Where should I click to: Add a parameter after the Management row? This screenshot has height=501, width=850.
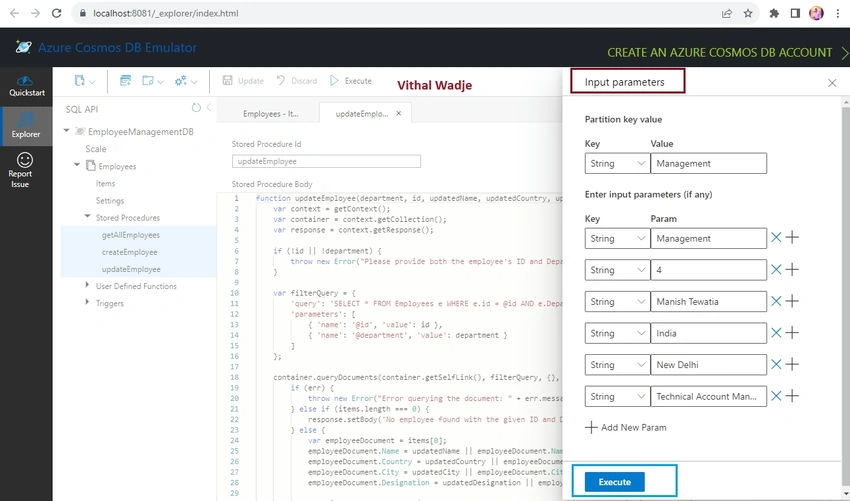coord(792,237)
